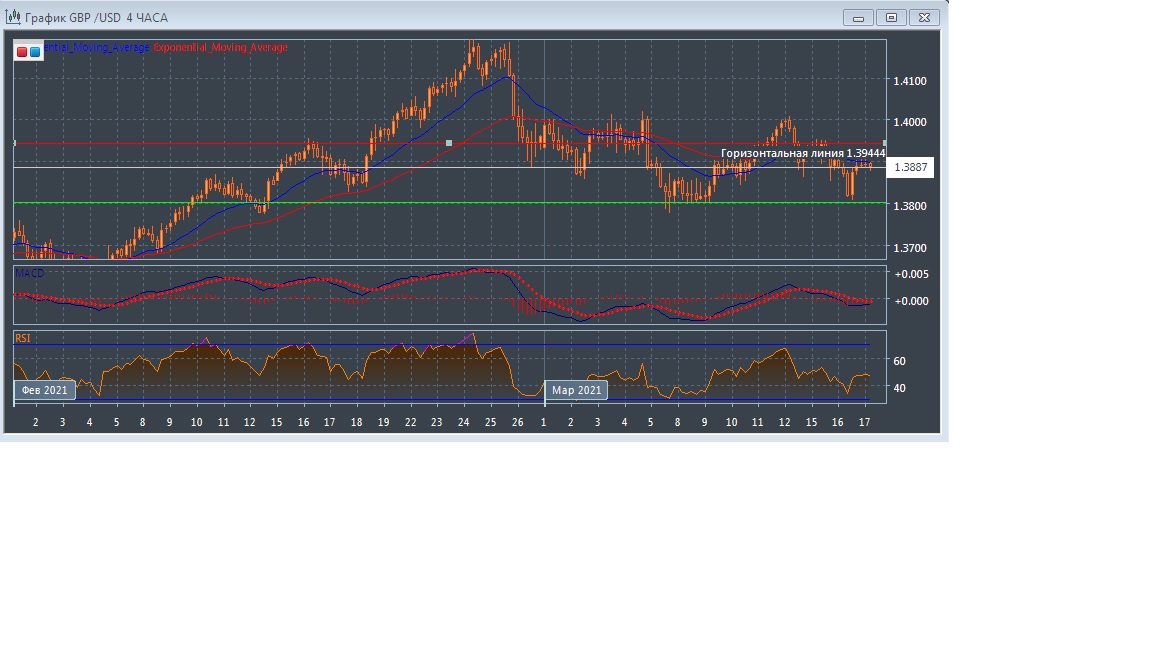Click the 'Фев 2021' month marker
1152x648 pixels.
[45, 390]
